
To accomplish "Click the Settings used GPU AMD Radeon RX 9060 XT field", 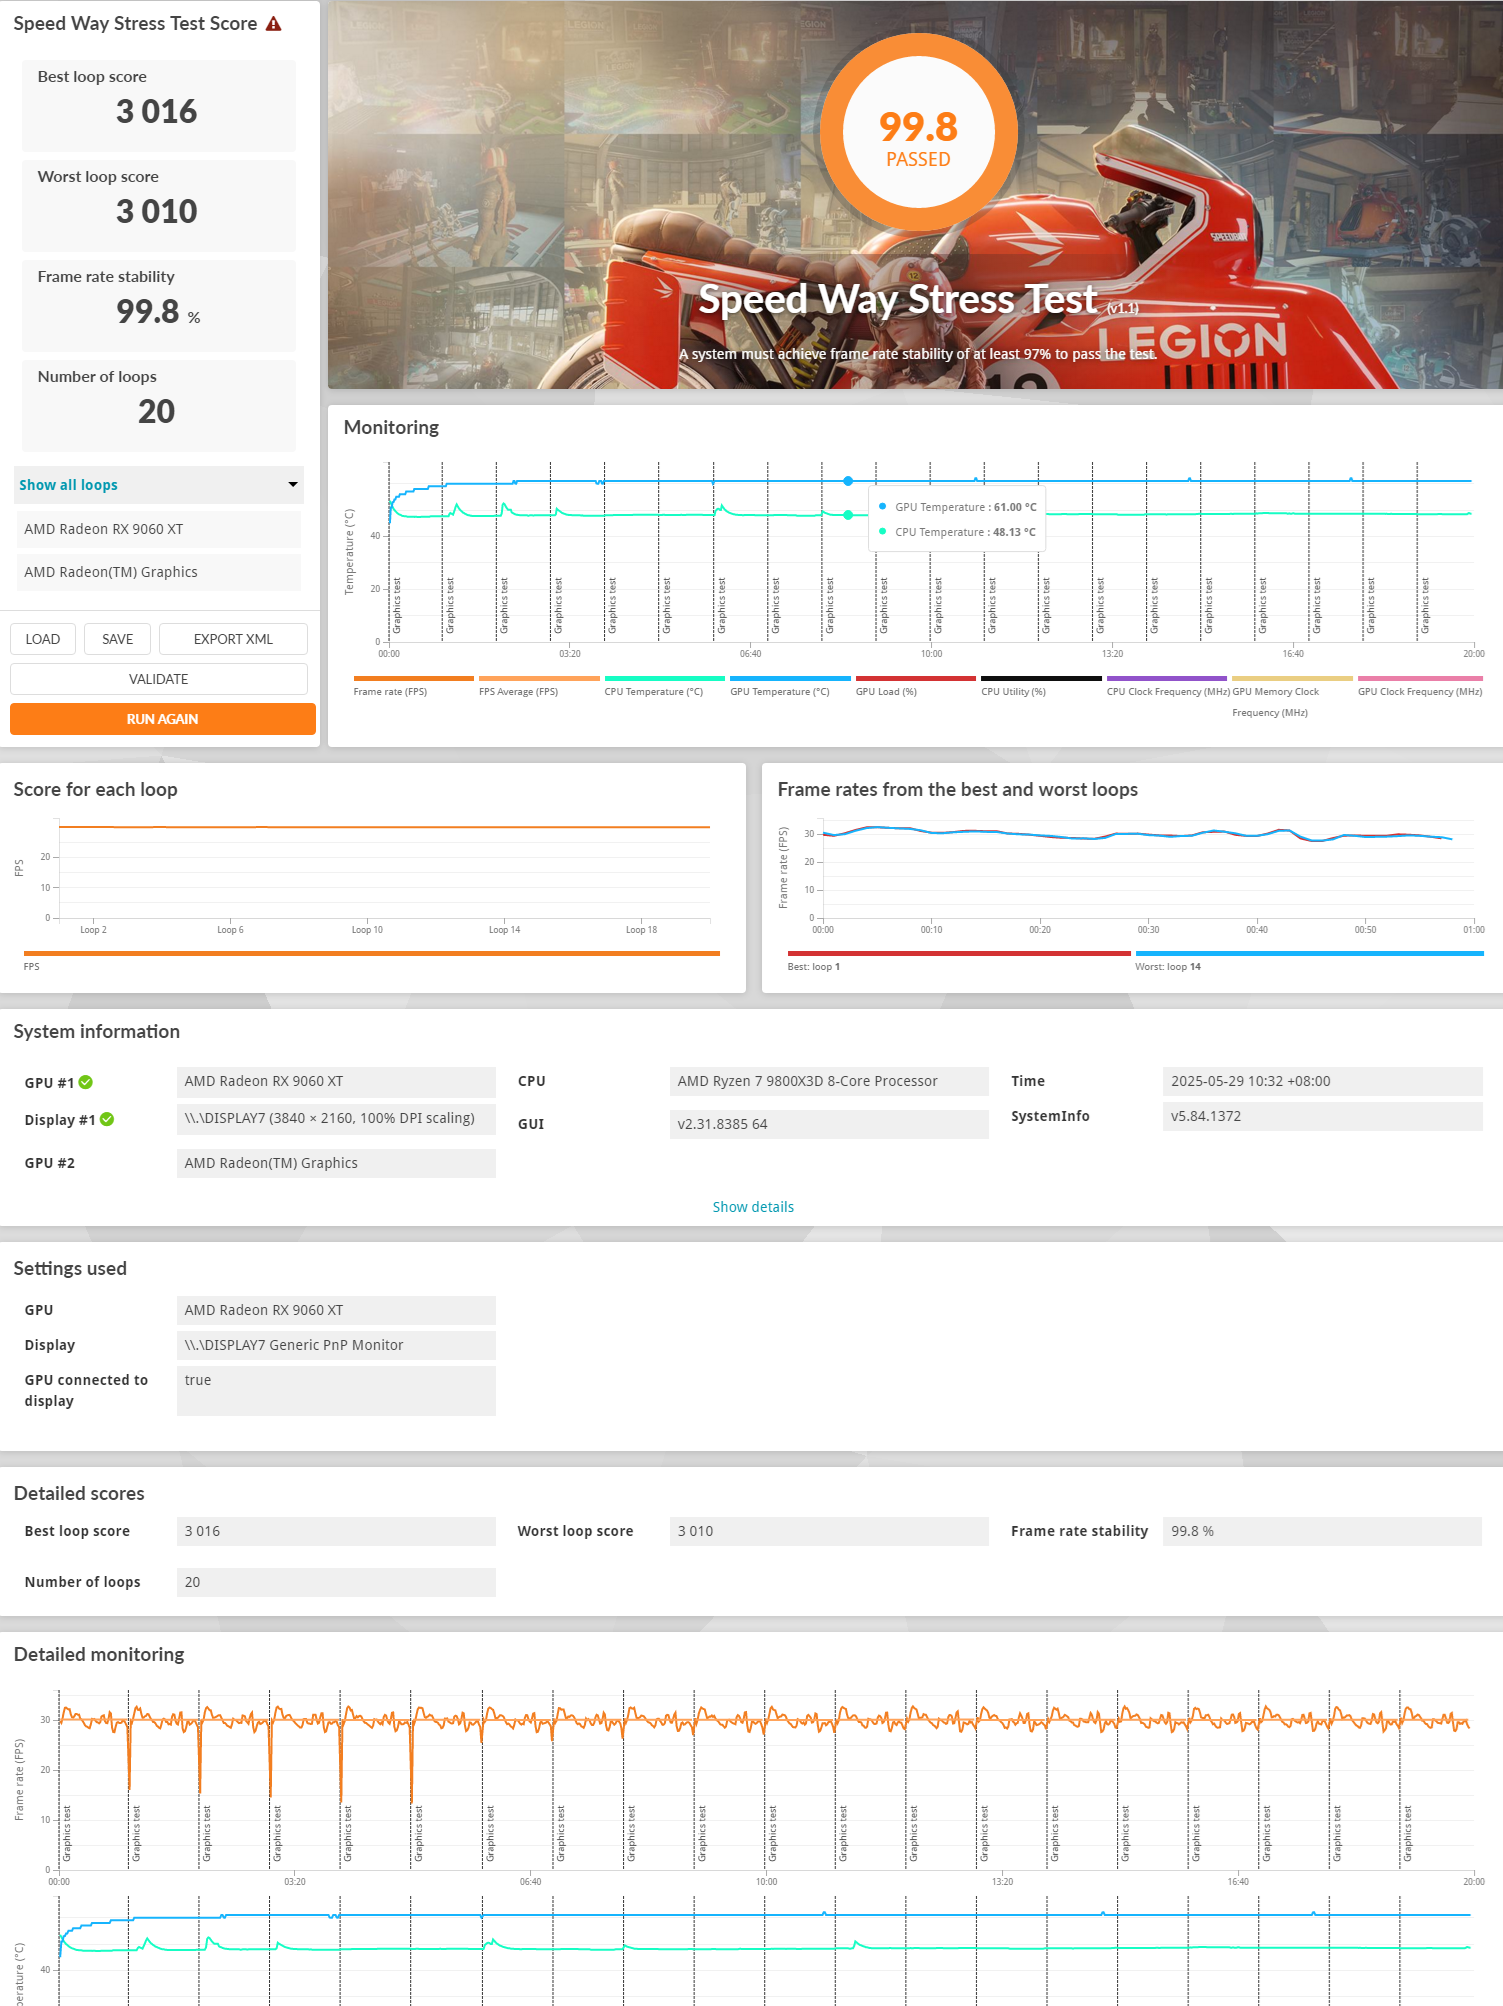I will pyautogui.click(x=336, y=1310).
